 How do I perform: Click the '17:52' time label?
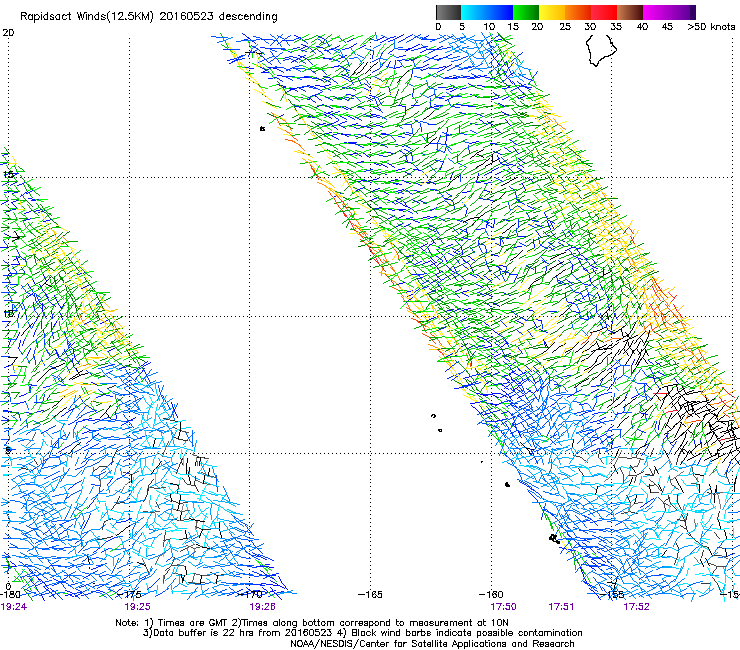637,607
